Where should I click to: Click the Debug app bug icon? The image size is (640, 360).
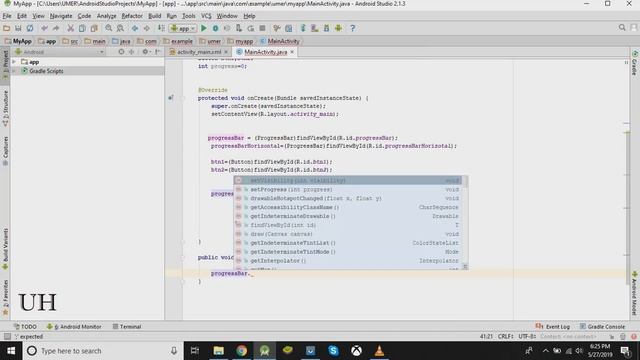point(216,28)
